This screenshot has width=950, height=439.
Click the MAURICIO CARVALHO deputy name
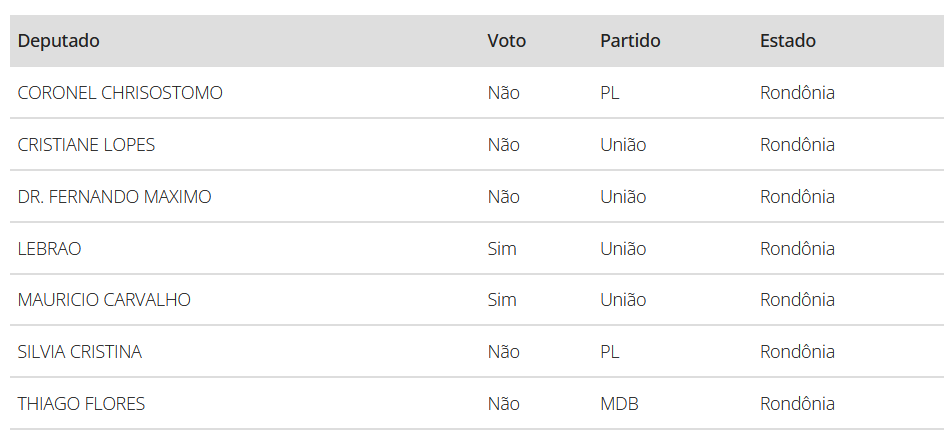[x=104, y=300]
